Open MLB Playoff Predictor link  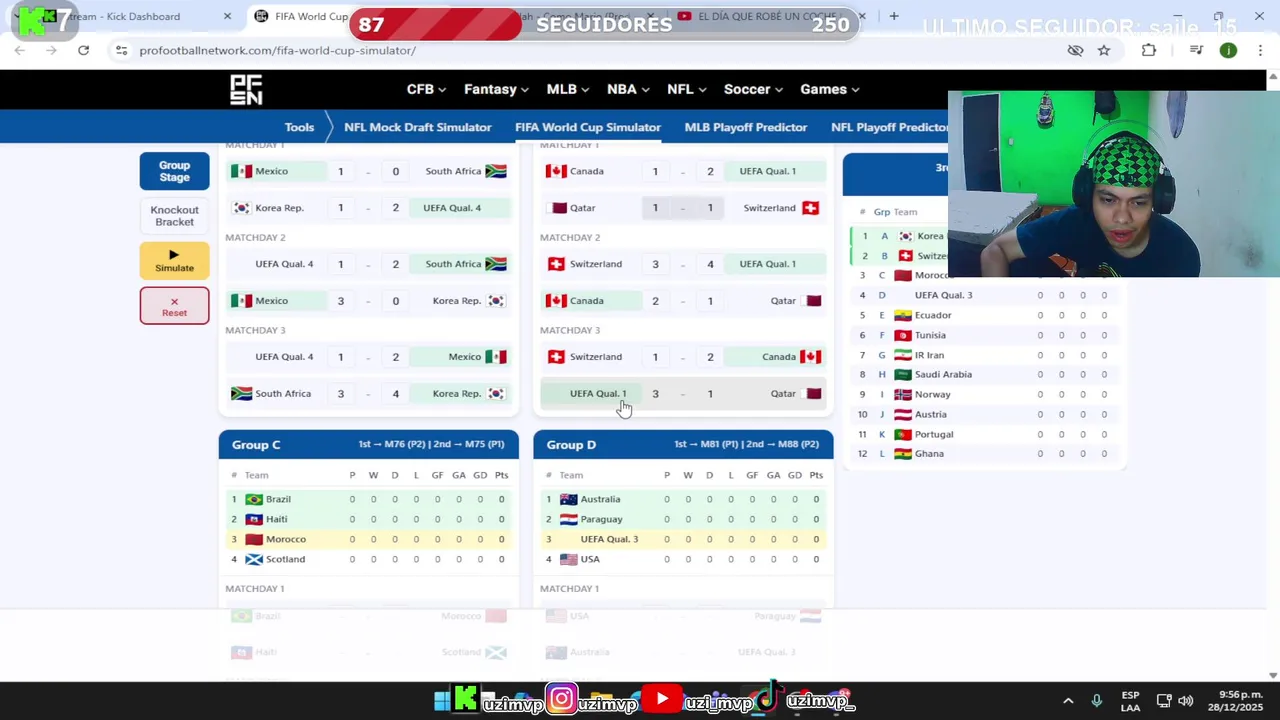pyautogui.click(x=746, y=127)
